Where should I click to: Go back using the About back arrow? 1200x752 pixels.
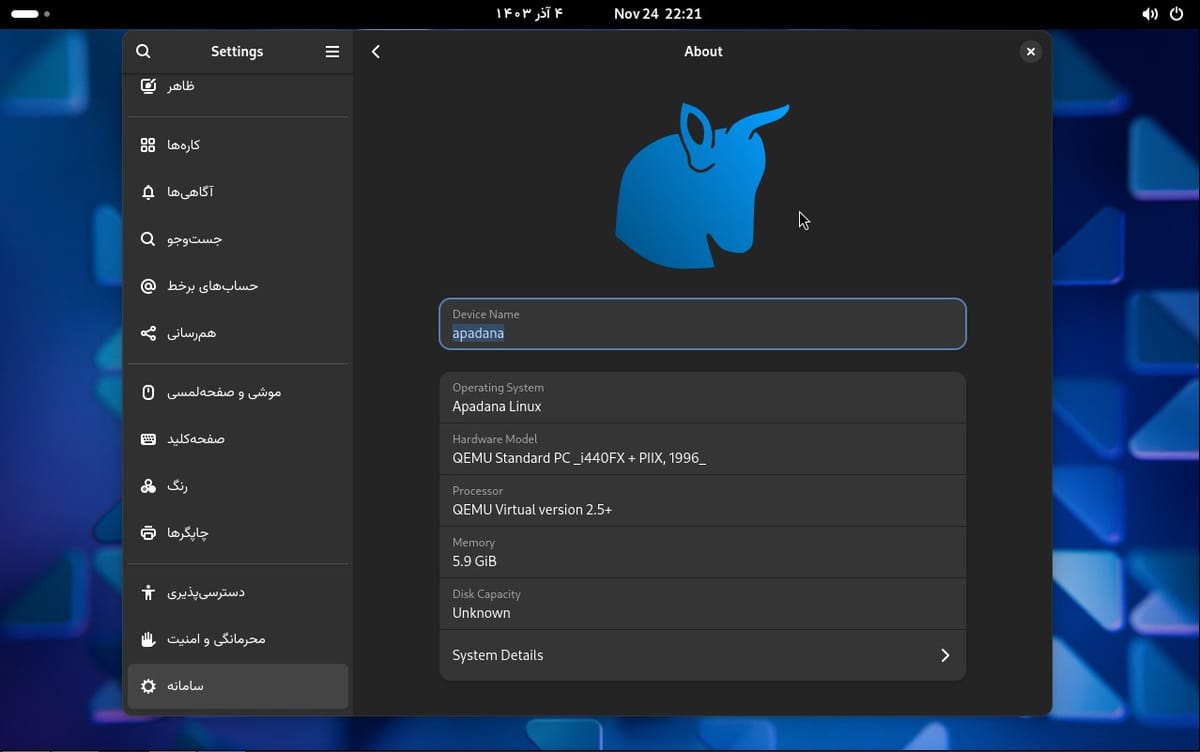point(376,51)
